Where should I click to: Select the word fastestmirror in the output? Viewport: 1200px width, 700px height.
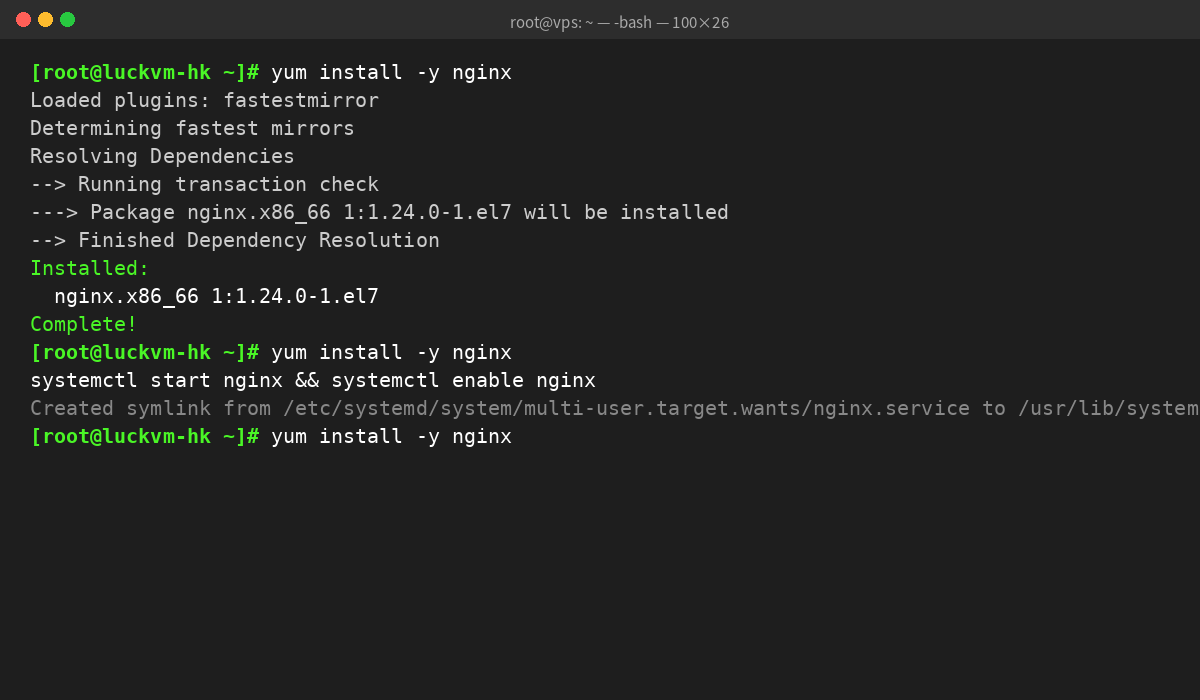pos(301,101)
